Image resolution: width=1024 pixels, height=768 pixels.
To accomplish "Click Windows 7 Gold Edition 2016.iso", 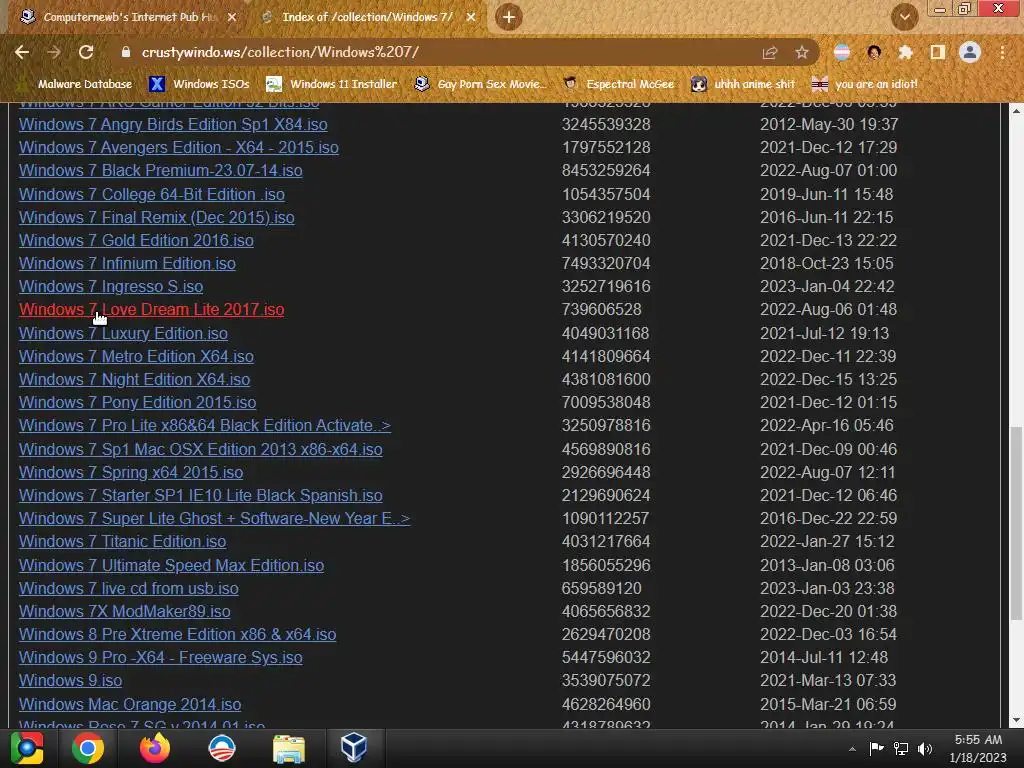I will tap(136, 240).
